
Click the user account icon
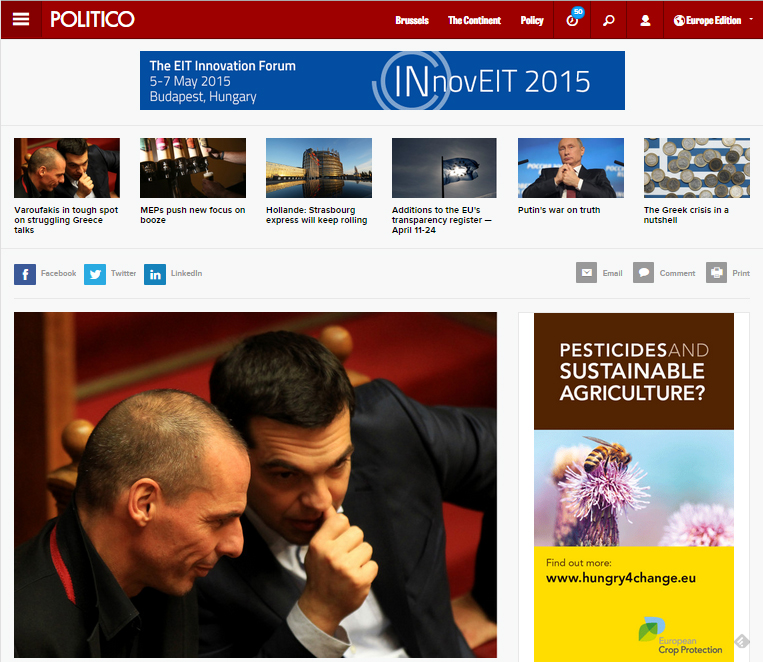645,20
